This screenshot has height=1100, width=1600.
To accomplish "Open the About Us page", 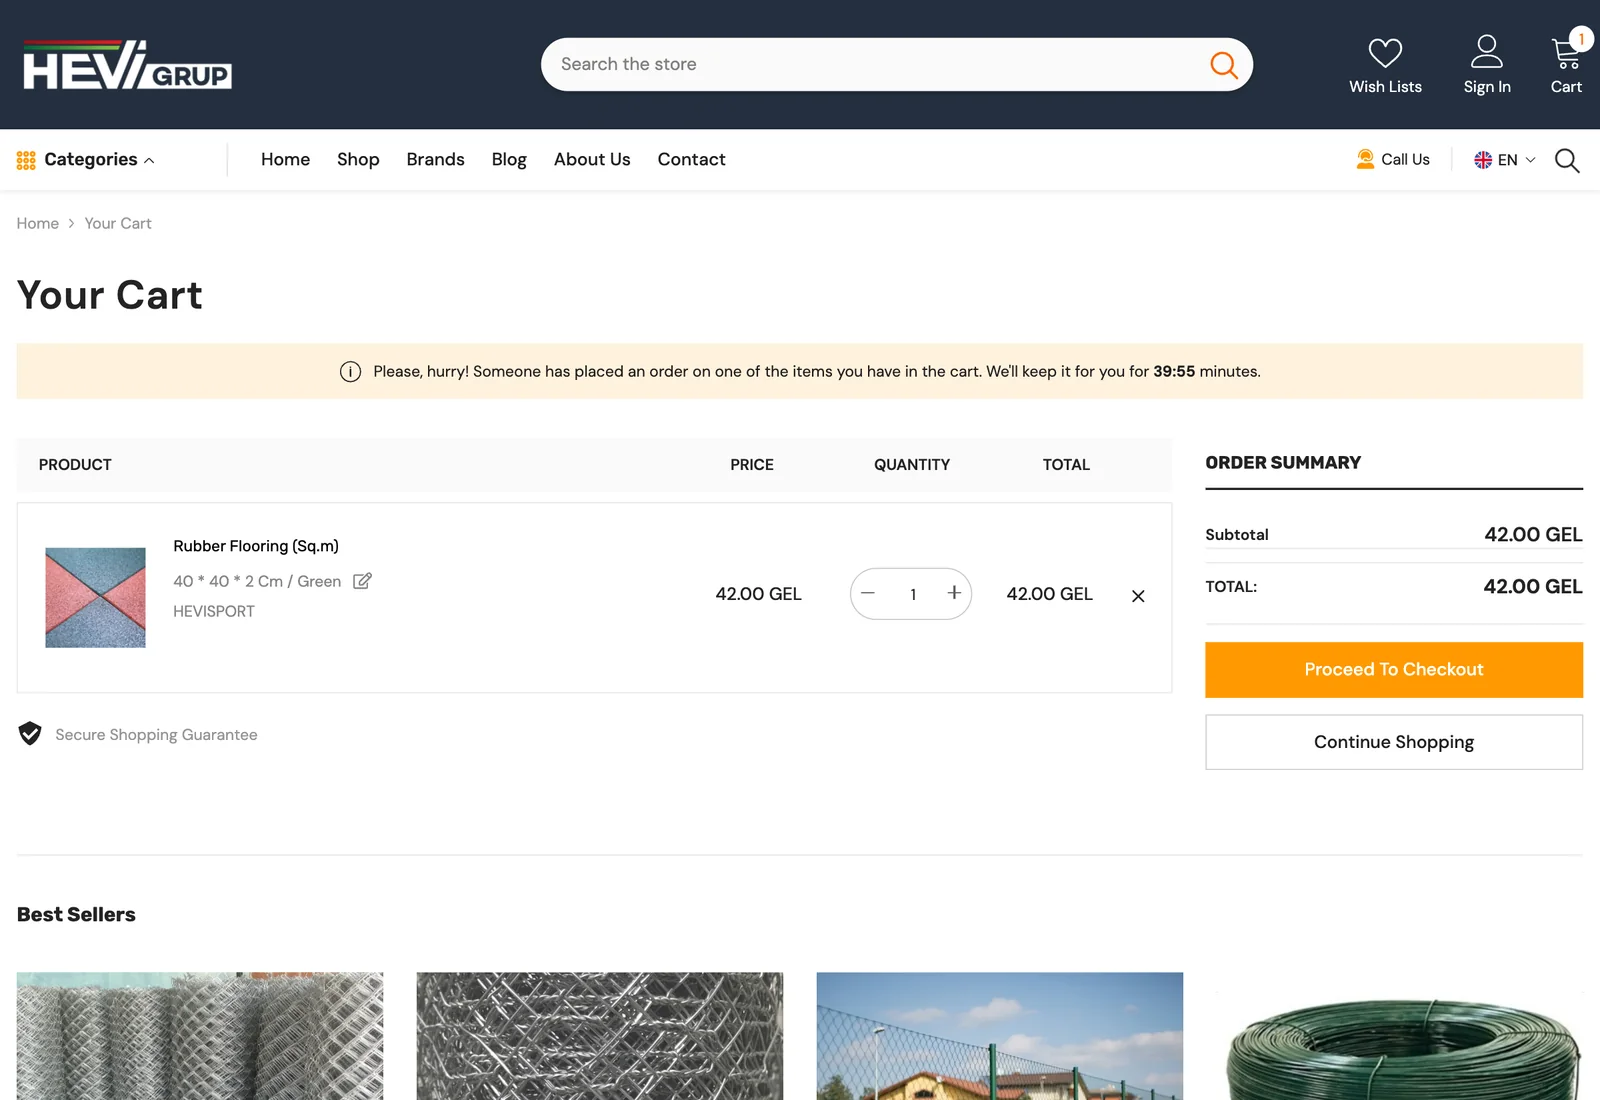I will 592,160.
